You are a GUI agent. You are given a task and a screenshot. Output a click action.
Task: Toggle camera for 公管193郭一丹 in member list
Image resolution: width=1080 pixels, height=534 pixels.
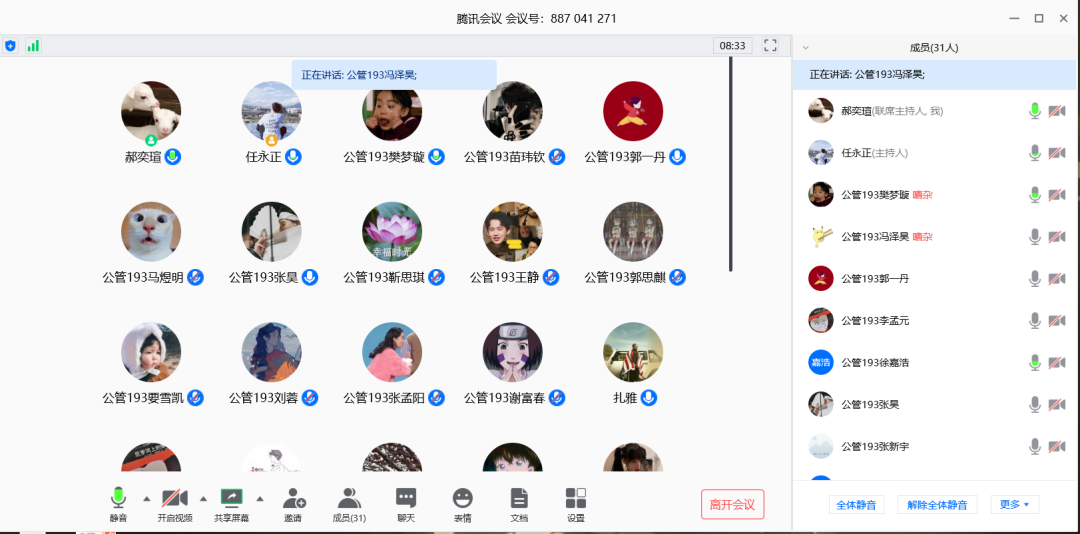point(1057,278)
